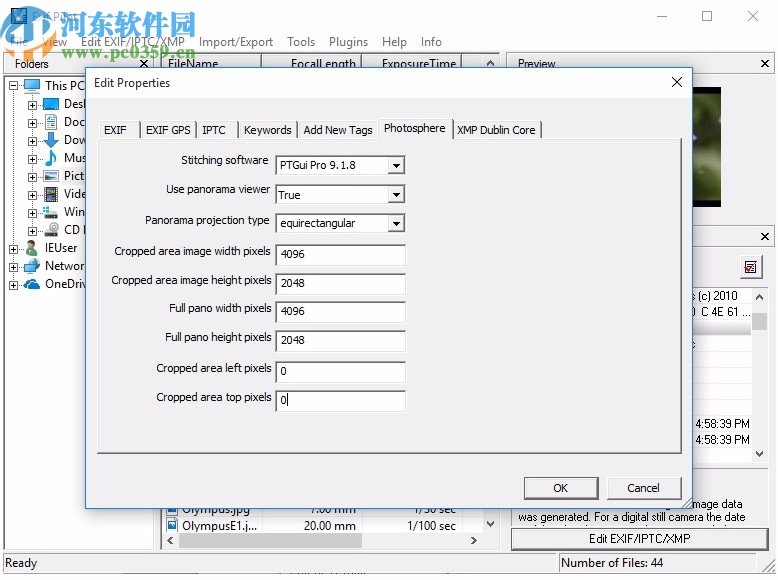Click the IEUser person icon
This screenshot has width=778, height=580.
32,248
